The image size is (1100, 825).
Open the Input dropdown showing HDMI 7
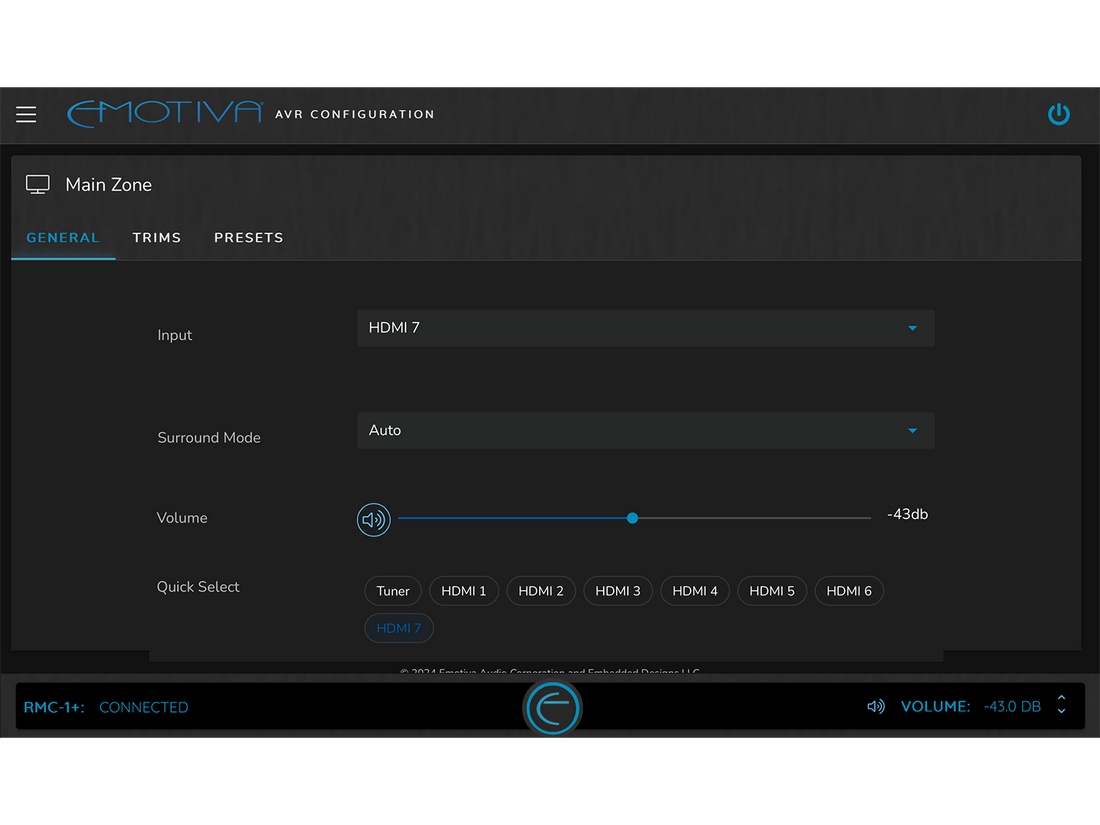pyautogui.click(x=645, y=328)
